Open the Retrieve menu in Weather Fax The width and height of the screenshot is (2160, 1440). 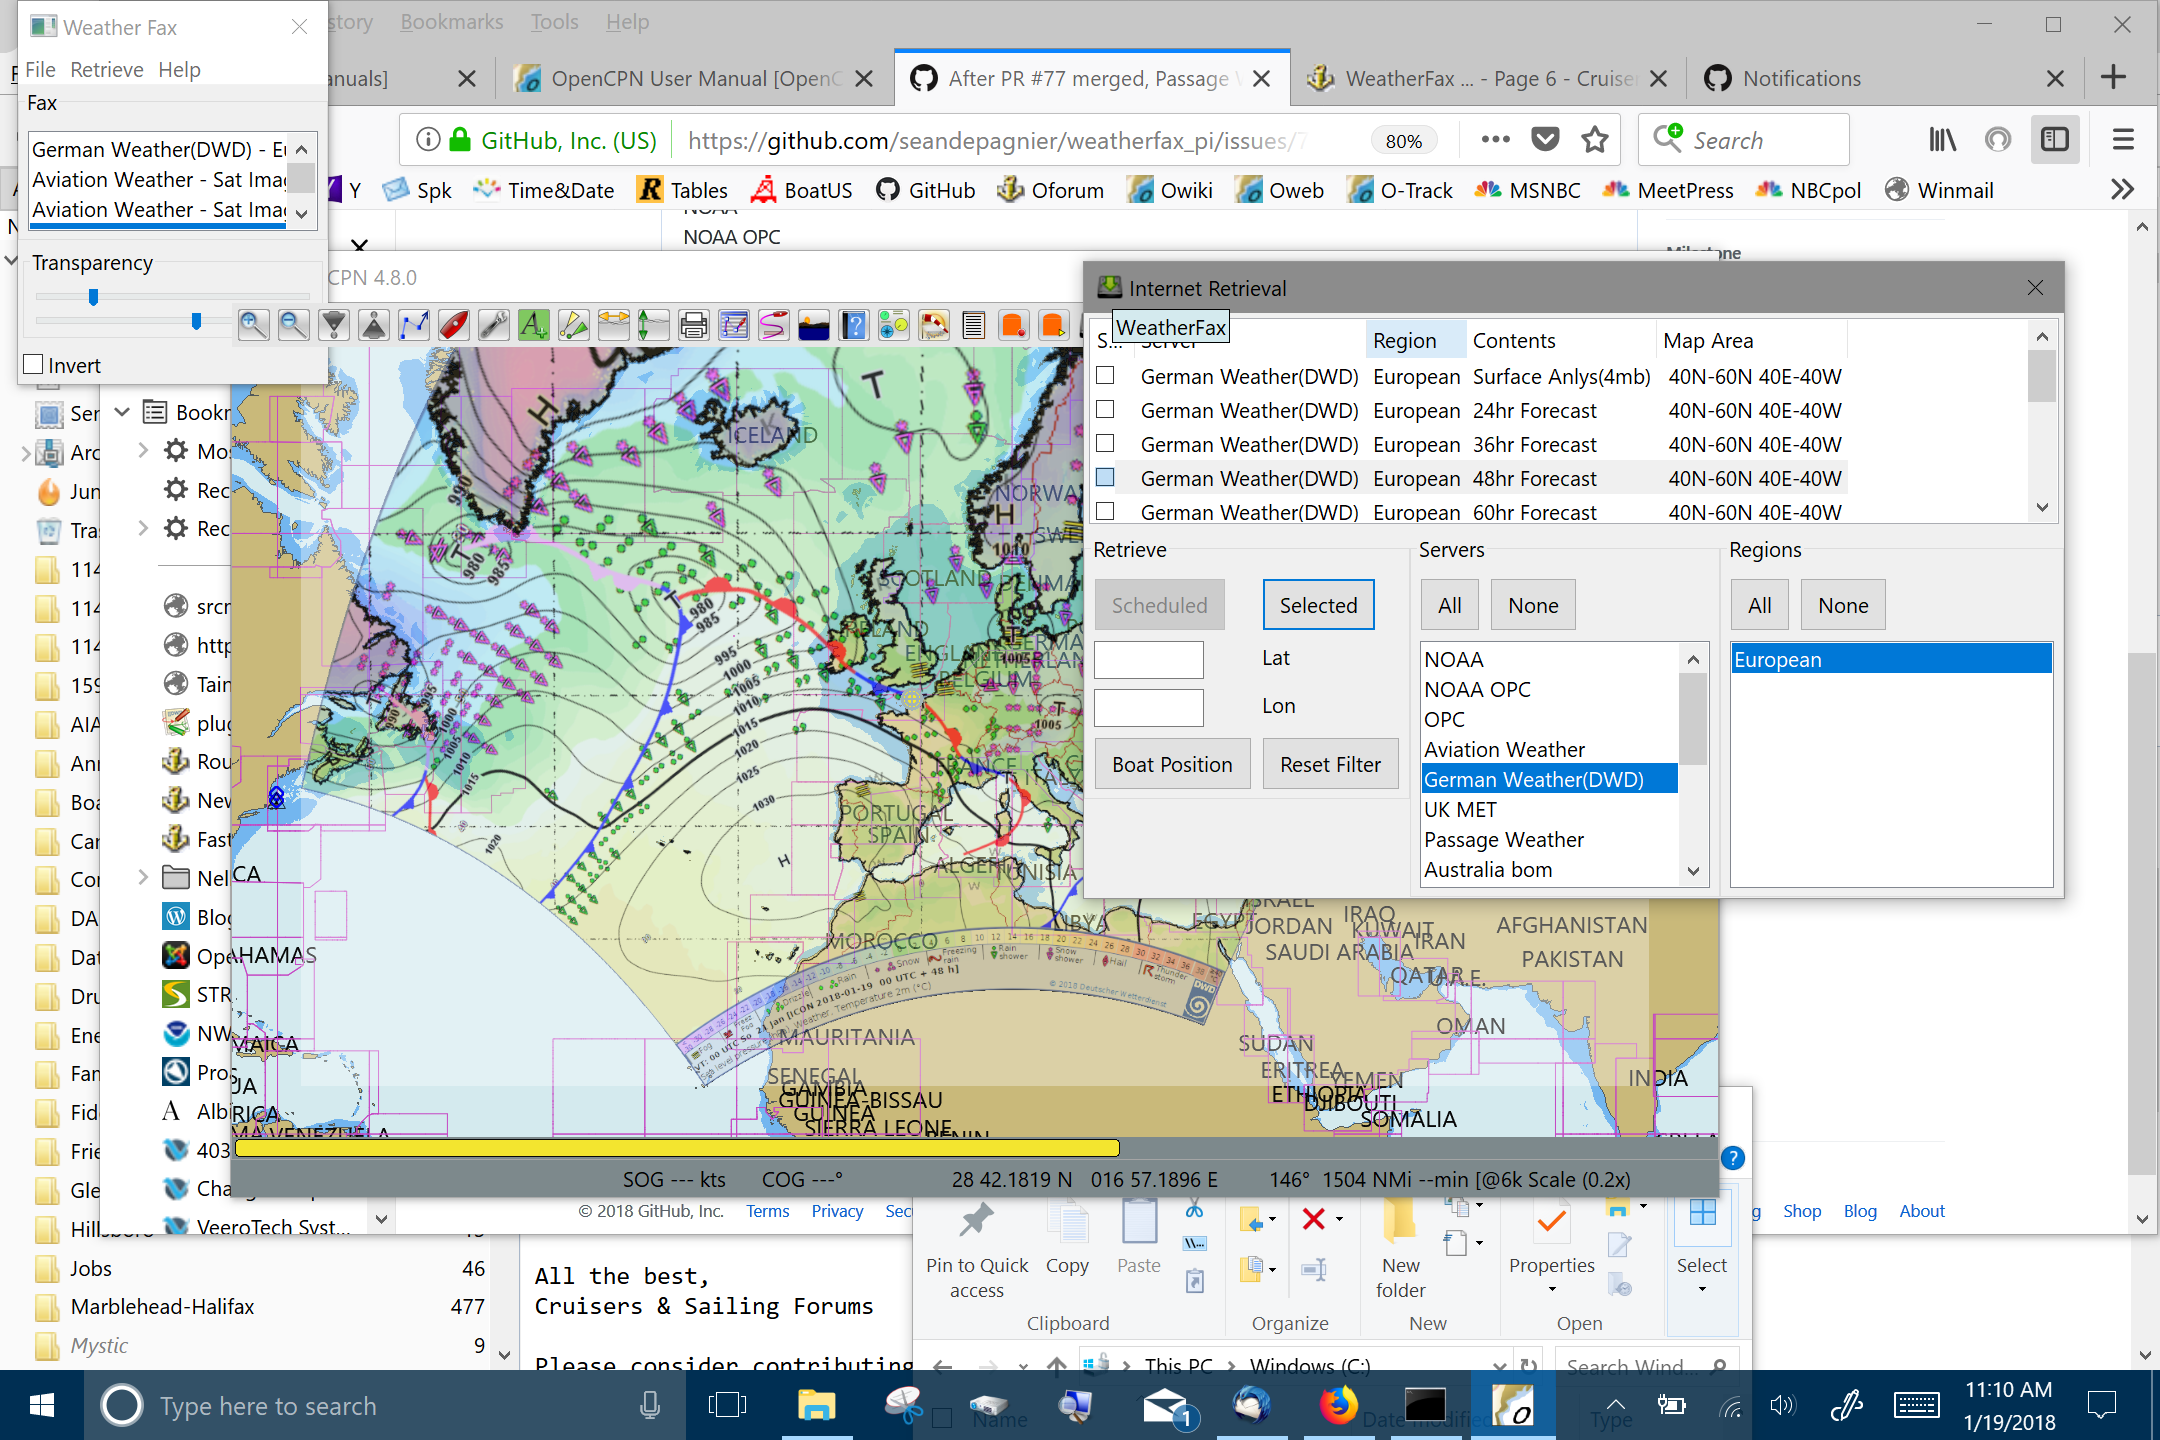[107, 69]
